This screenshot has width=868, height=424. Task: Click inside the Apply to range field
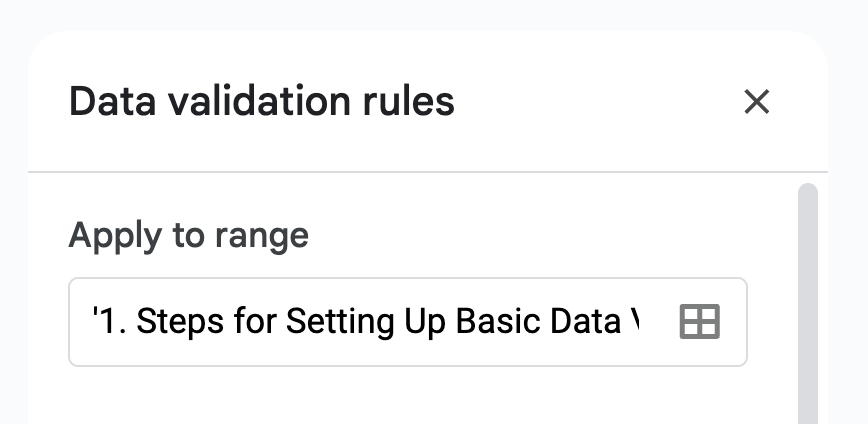[408, 322]
